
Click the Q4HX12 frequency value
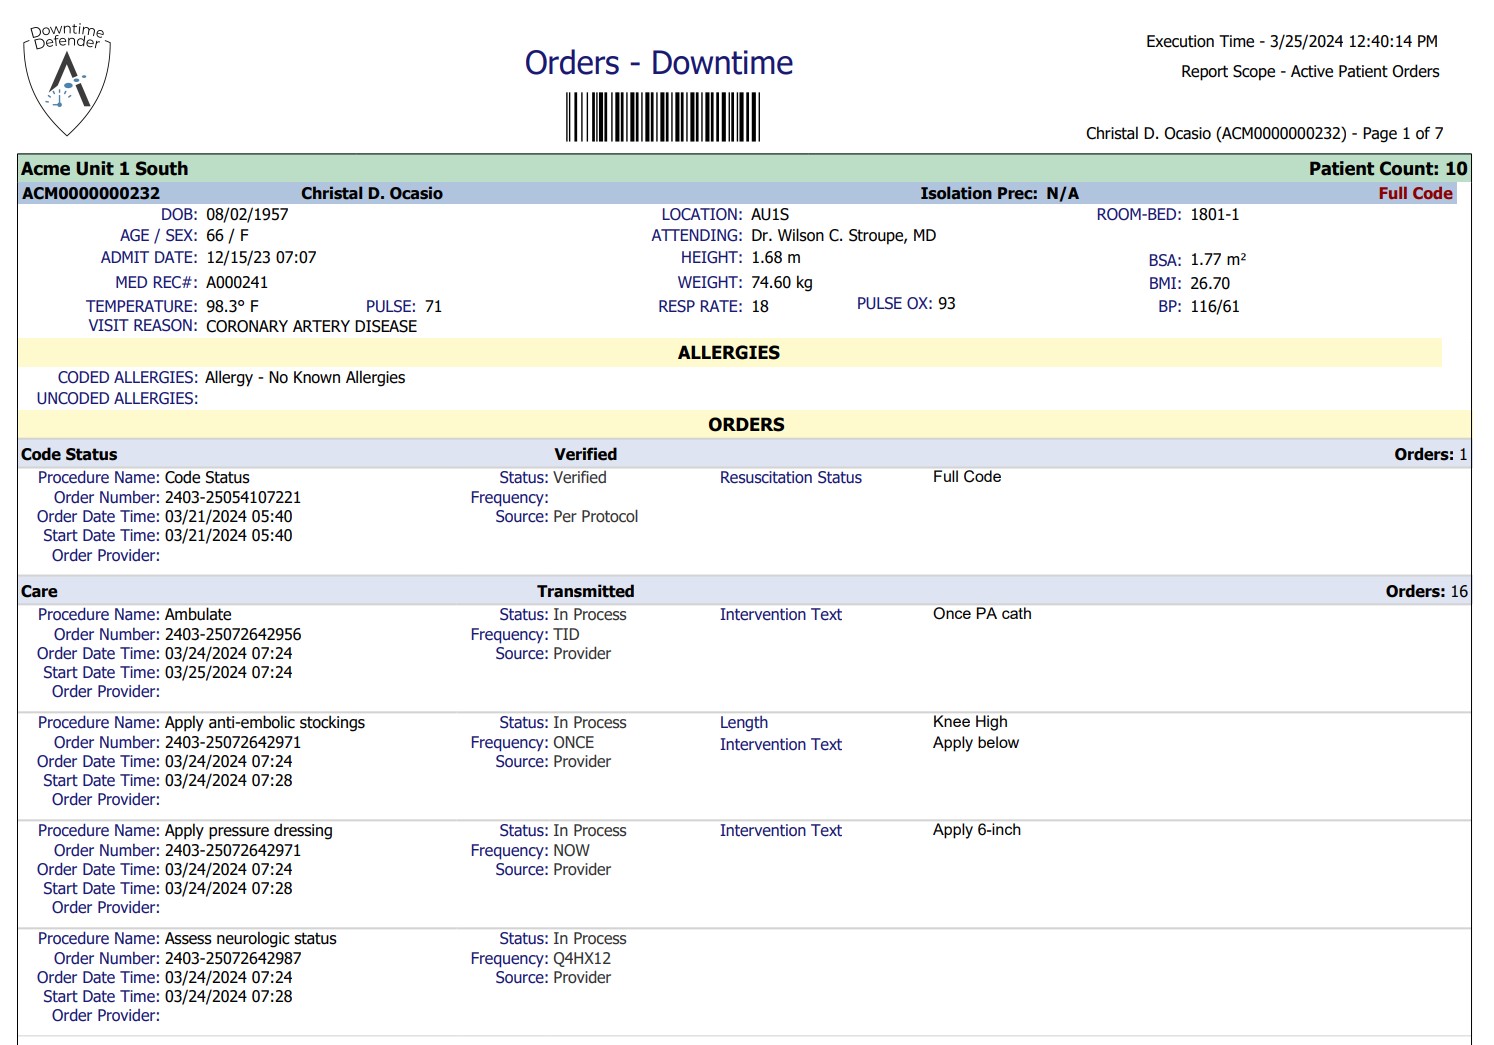pos(581,959)
